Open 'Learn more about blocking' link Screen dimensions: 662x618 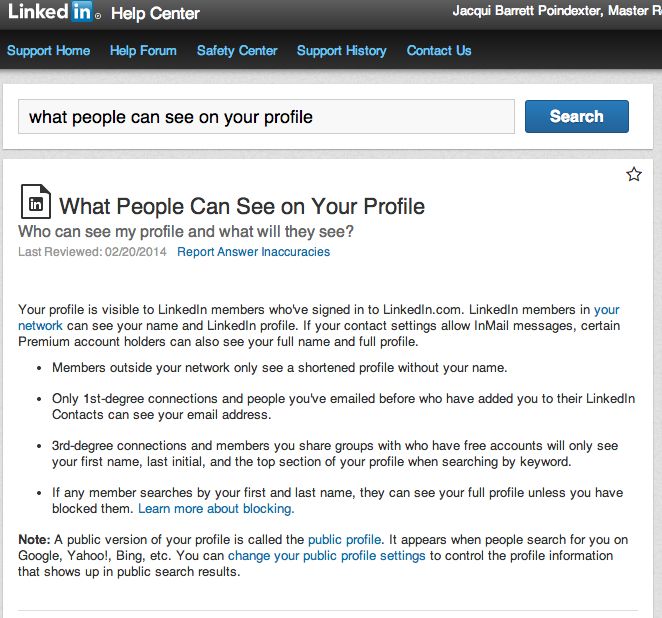(x=216, y=509)
